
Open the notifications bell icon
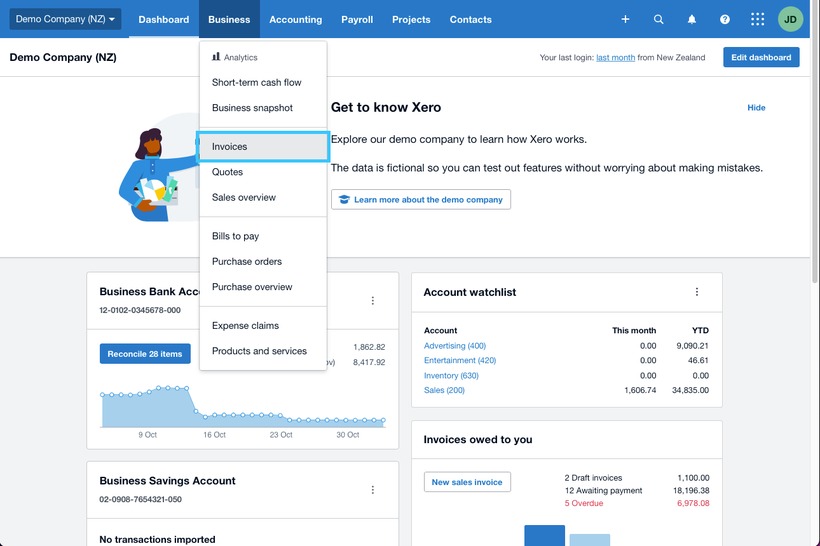[x=691, y=19]
